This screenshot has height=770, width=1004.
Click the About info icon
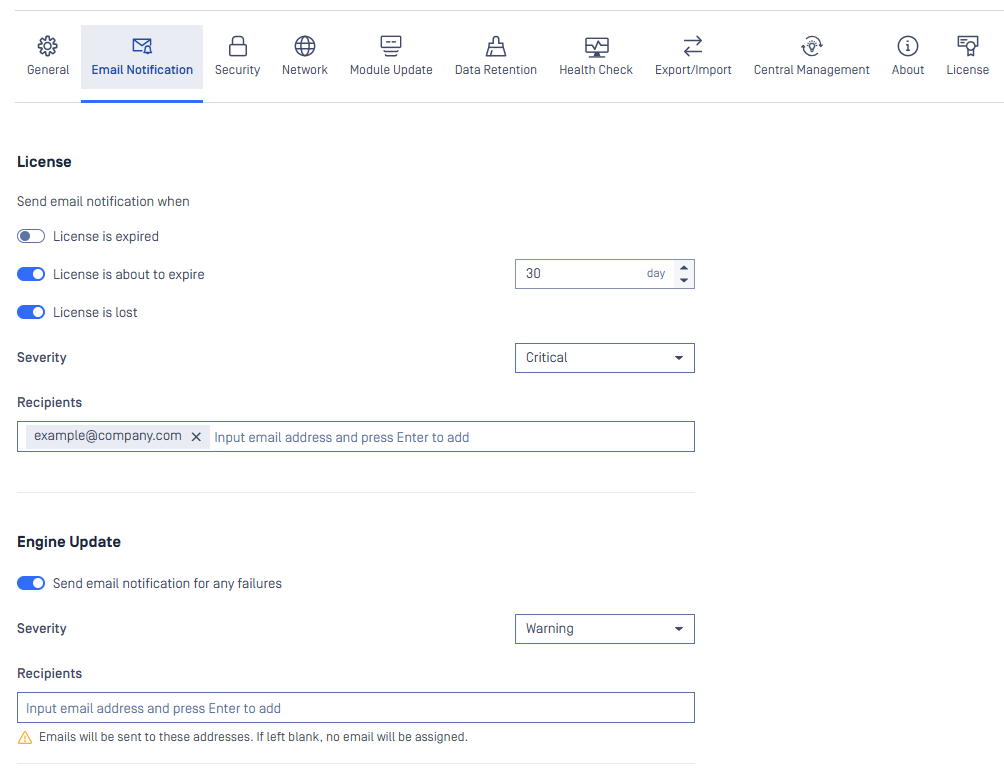[907, 46]
